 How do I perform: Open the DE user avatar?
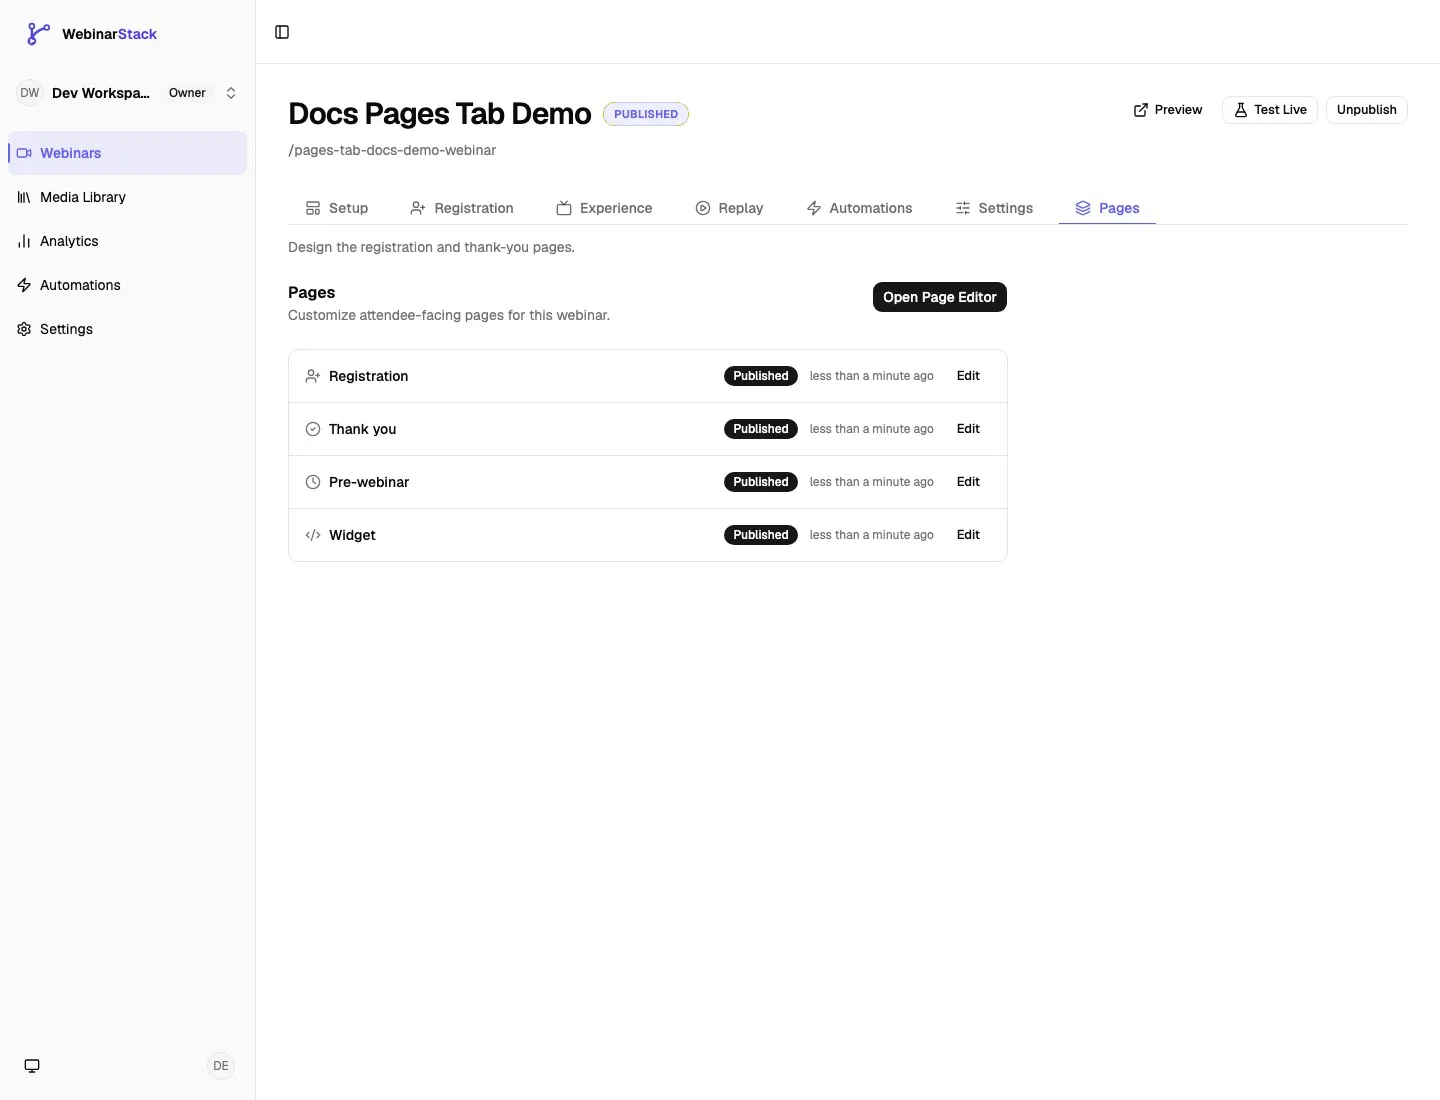(221, 1066)
